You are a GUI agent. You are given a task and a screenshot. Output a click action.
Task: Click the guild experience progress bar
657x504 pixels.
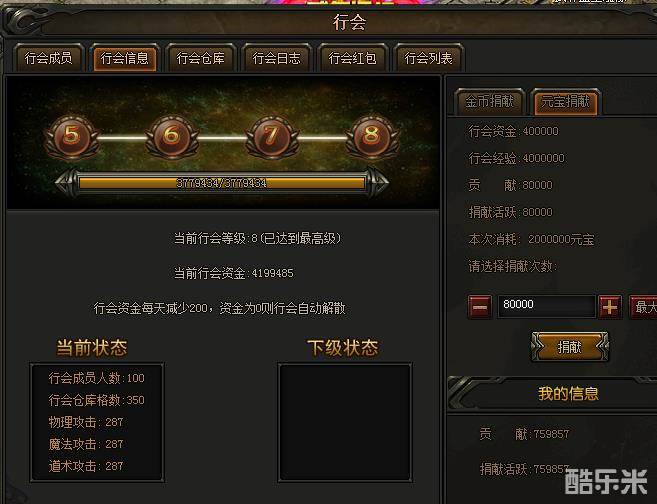222,183
